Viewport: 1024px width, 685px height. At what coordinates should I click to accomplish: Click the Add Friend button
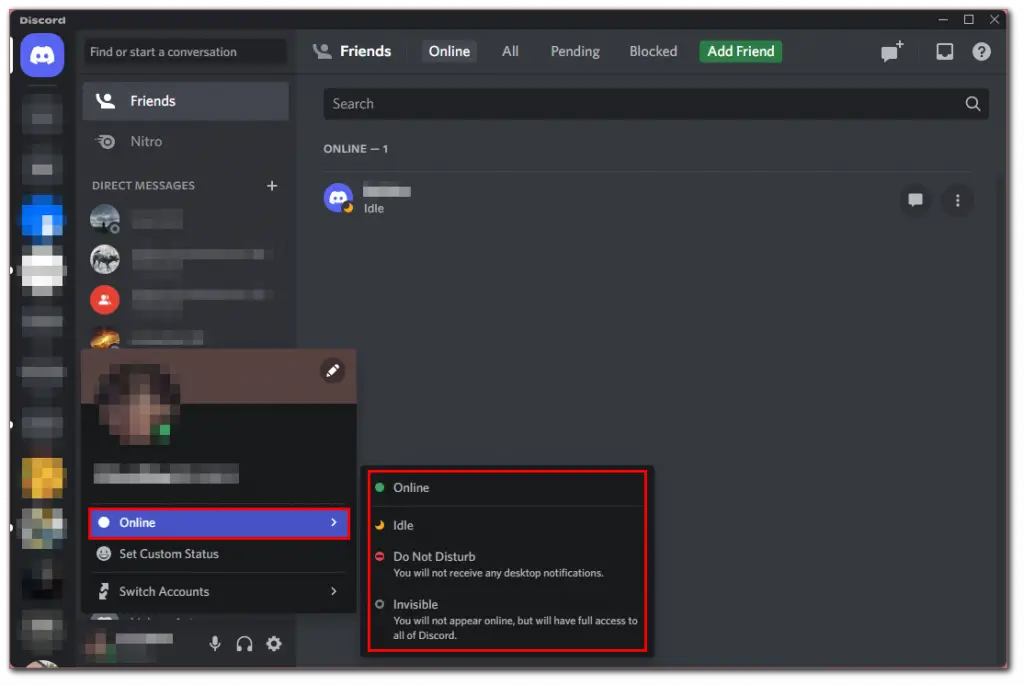740,51
